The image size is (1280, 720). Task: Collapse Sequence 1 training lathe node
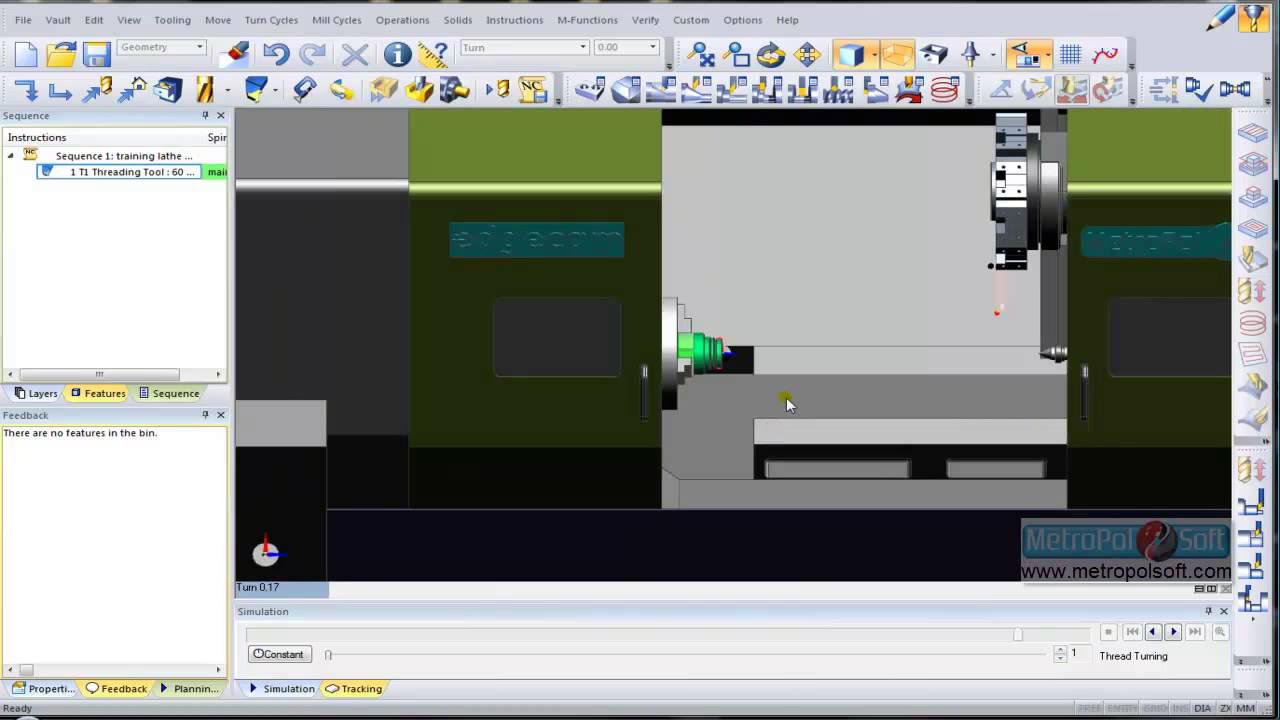click(11, 156)
